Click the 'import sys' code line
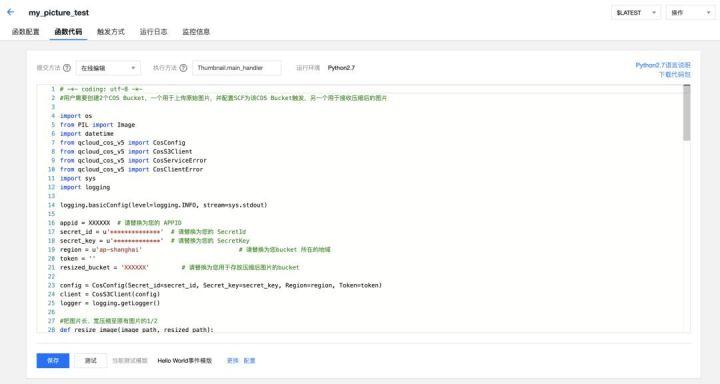 [78, 178]
